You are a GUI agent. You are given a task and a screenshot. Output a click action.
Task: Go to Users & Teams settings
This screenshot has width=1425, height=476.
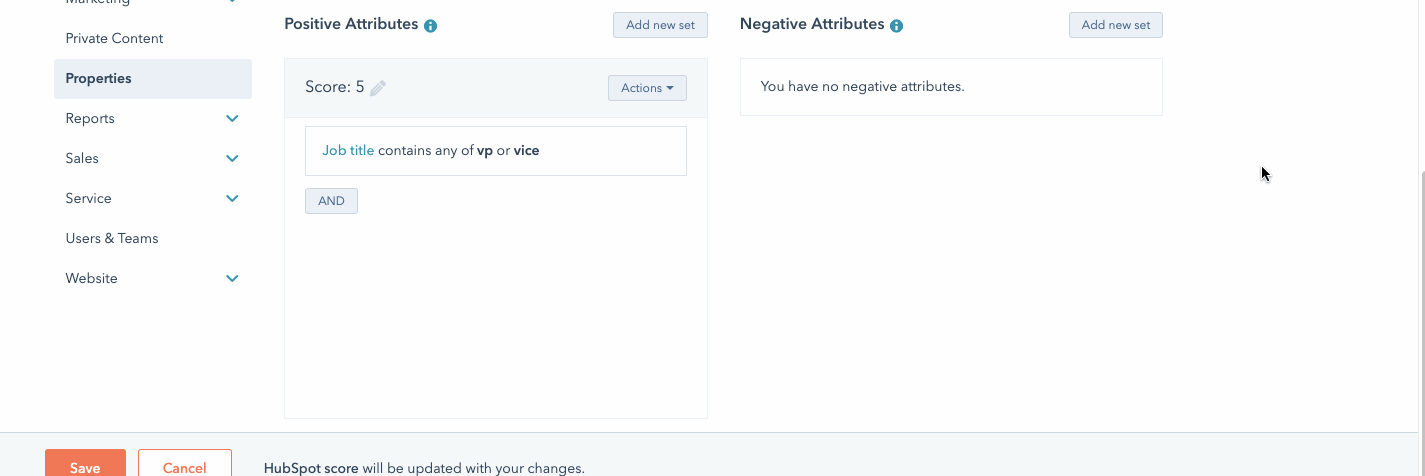point(112,238)
